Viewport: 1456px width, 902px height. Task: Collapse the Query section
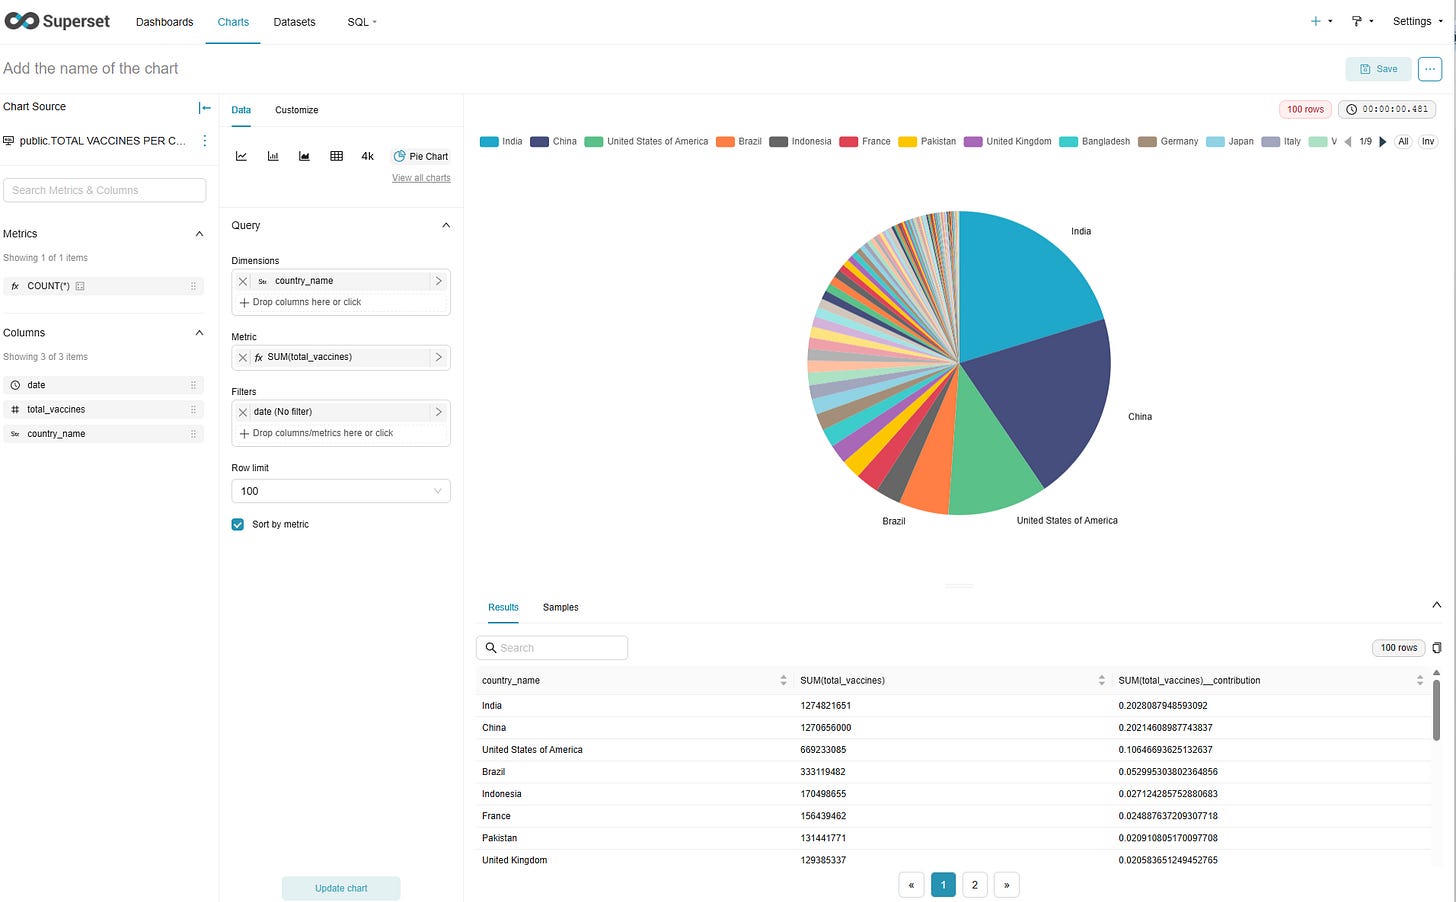click(446, 225)
